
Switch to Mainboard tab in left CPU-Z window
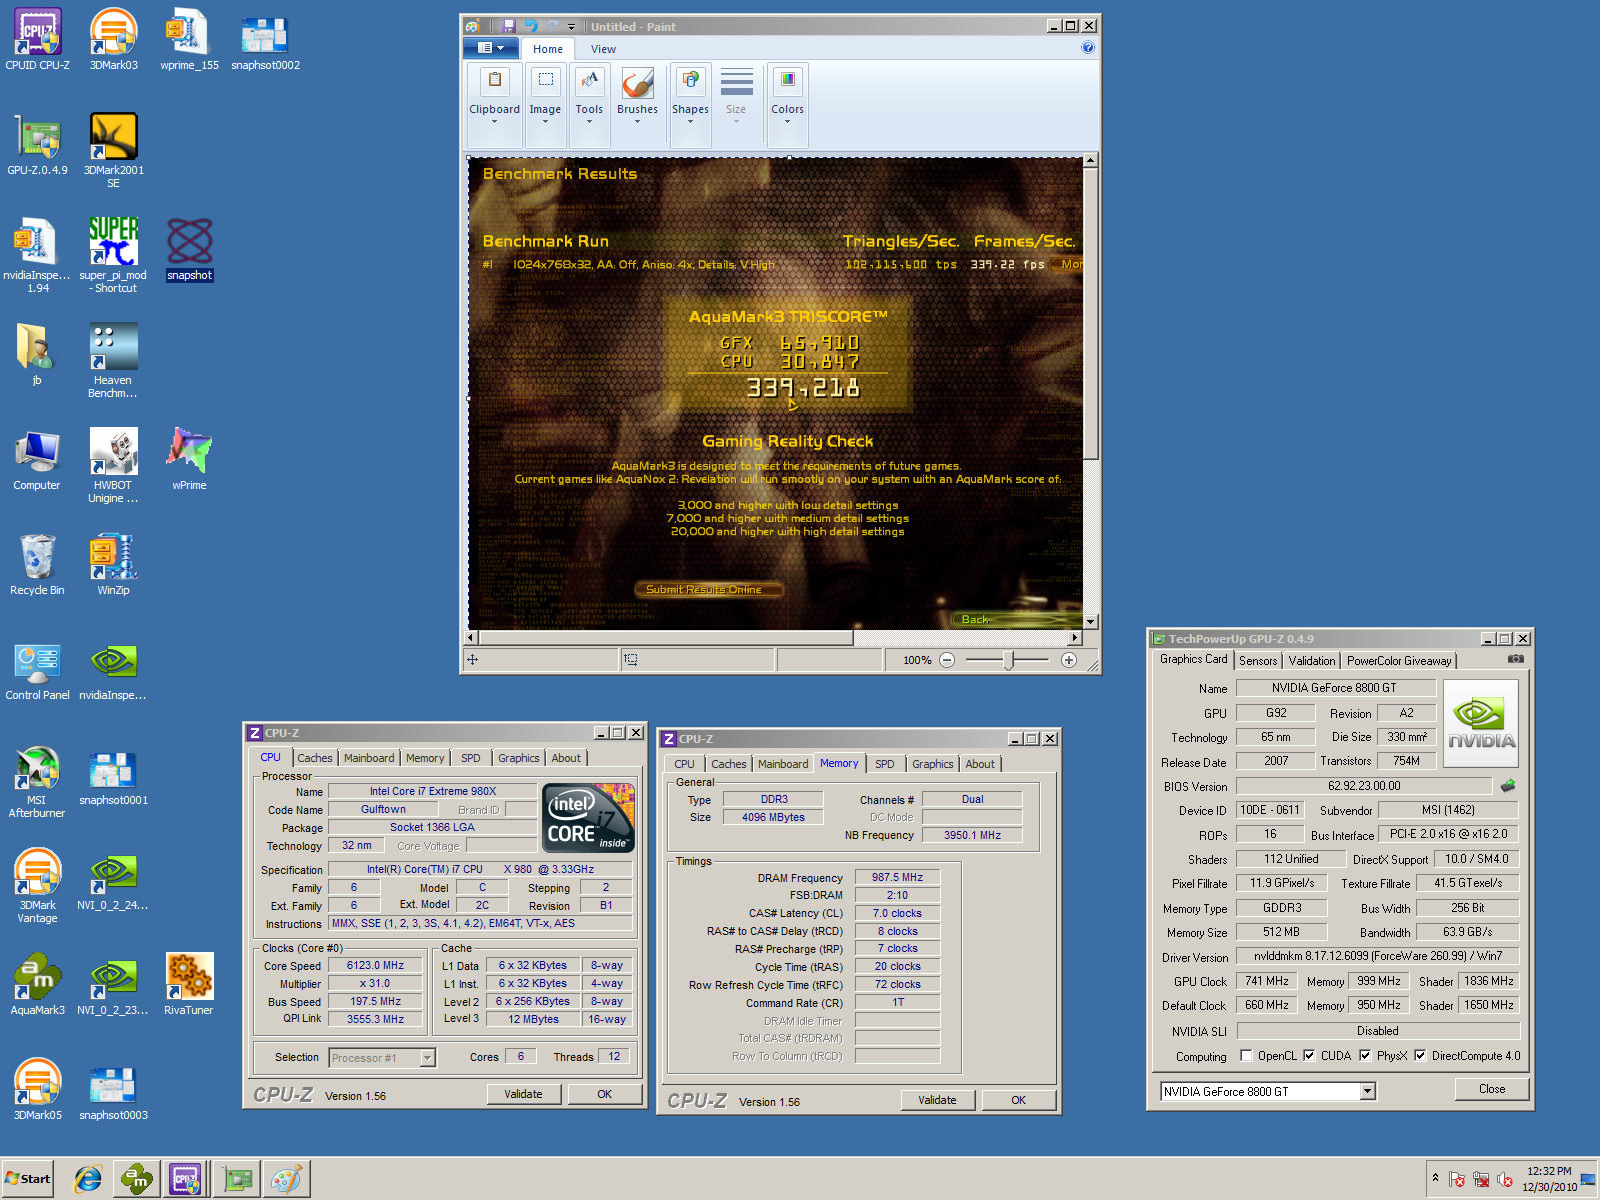click(369, 758)
